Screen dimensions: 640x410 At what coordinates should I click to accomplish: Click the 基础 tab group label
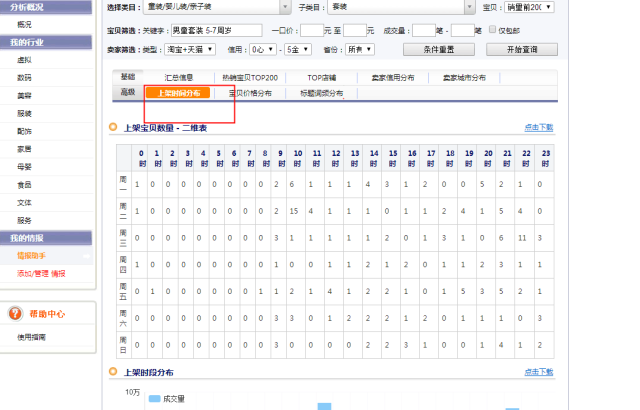pyautogui.click(x=128, y=77)
